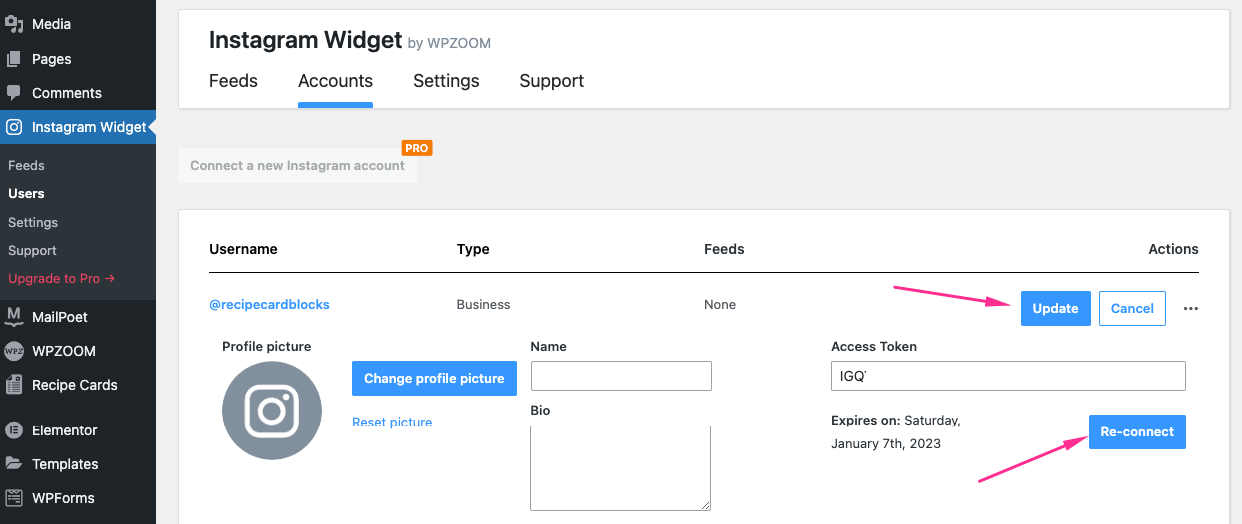The width and height of the screenshot is (1242, 524).
Task: Open the Support tab
Action: [551, 81]
